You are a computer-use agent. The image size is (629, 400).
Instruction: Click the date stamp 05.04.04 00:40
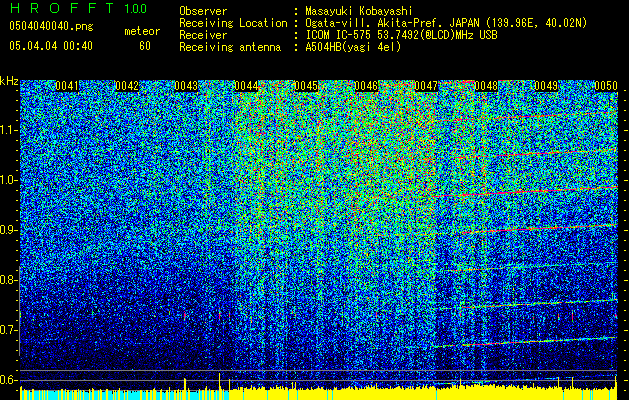point(51,46)
